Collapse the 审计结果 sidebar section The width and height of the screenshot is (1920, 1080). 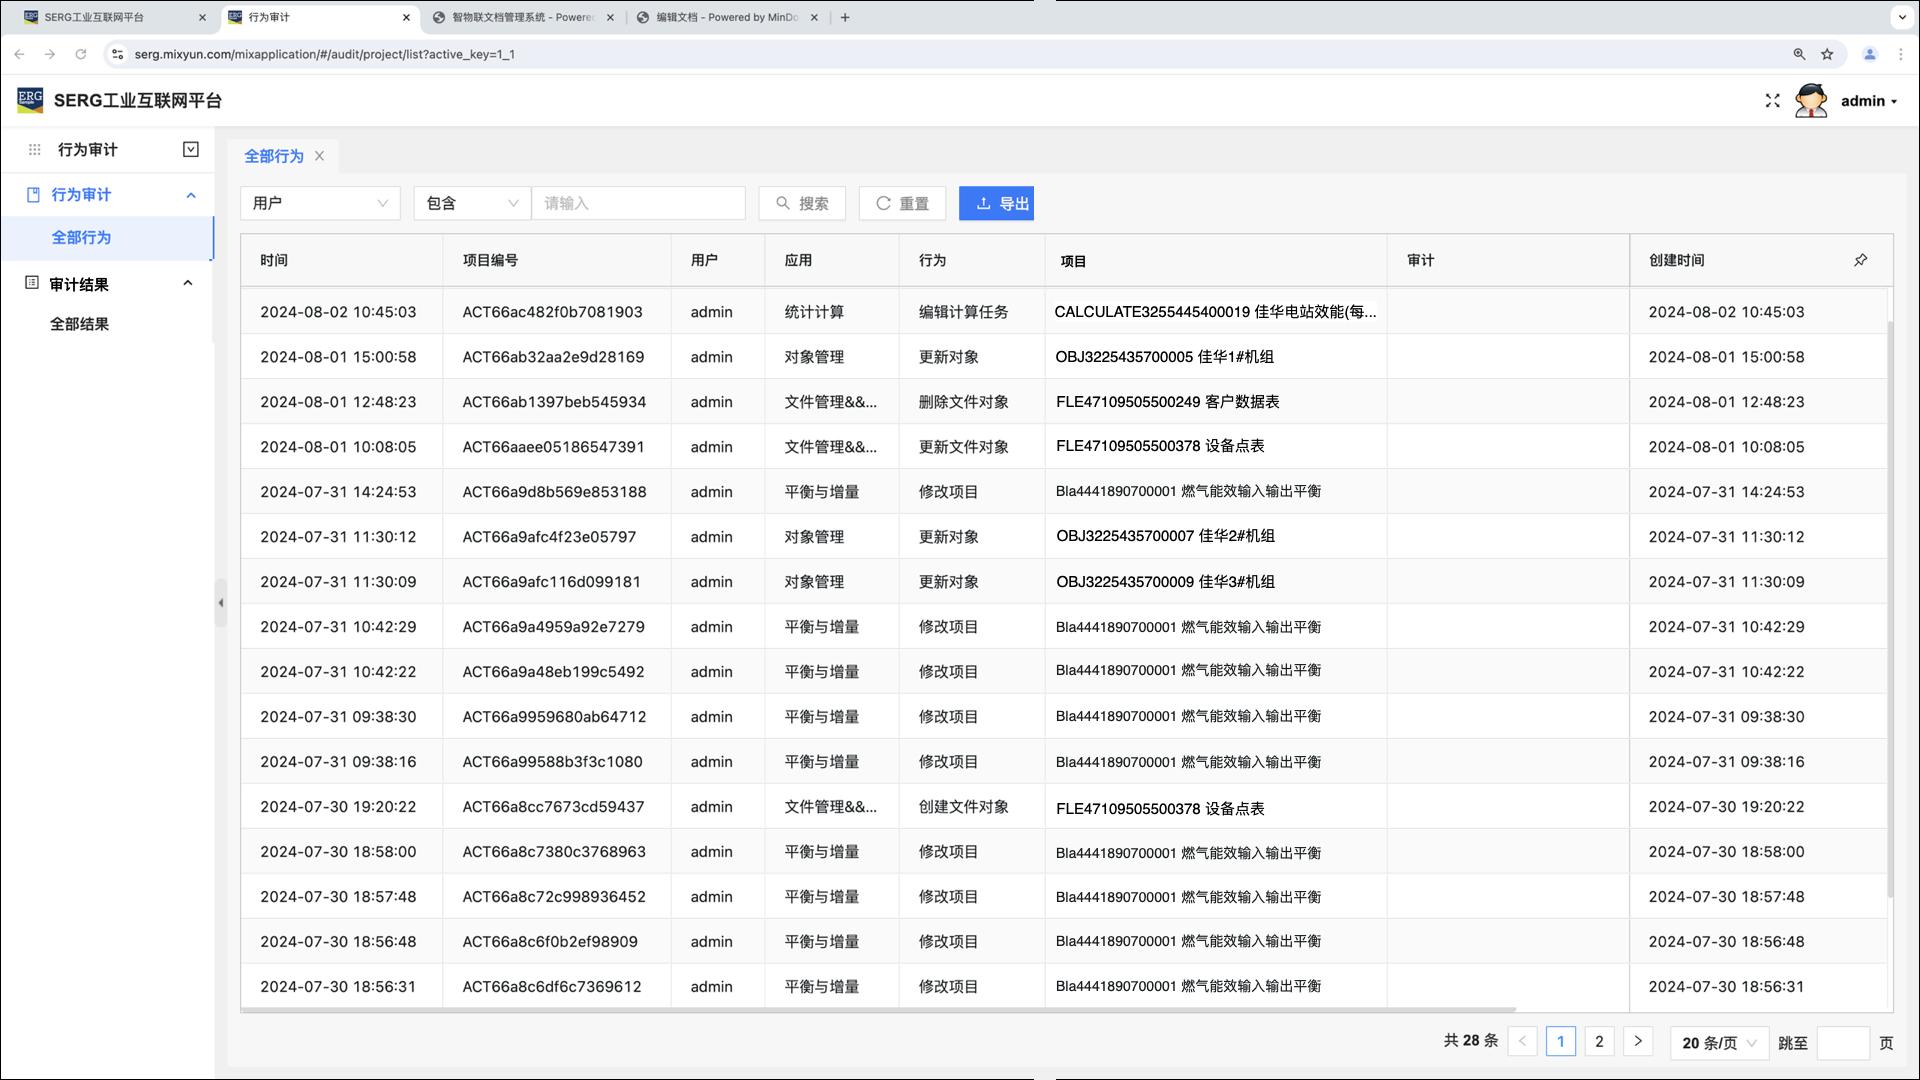[x=188, y=284]
